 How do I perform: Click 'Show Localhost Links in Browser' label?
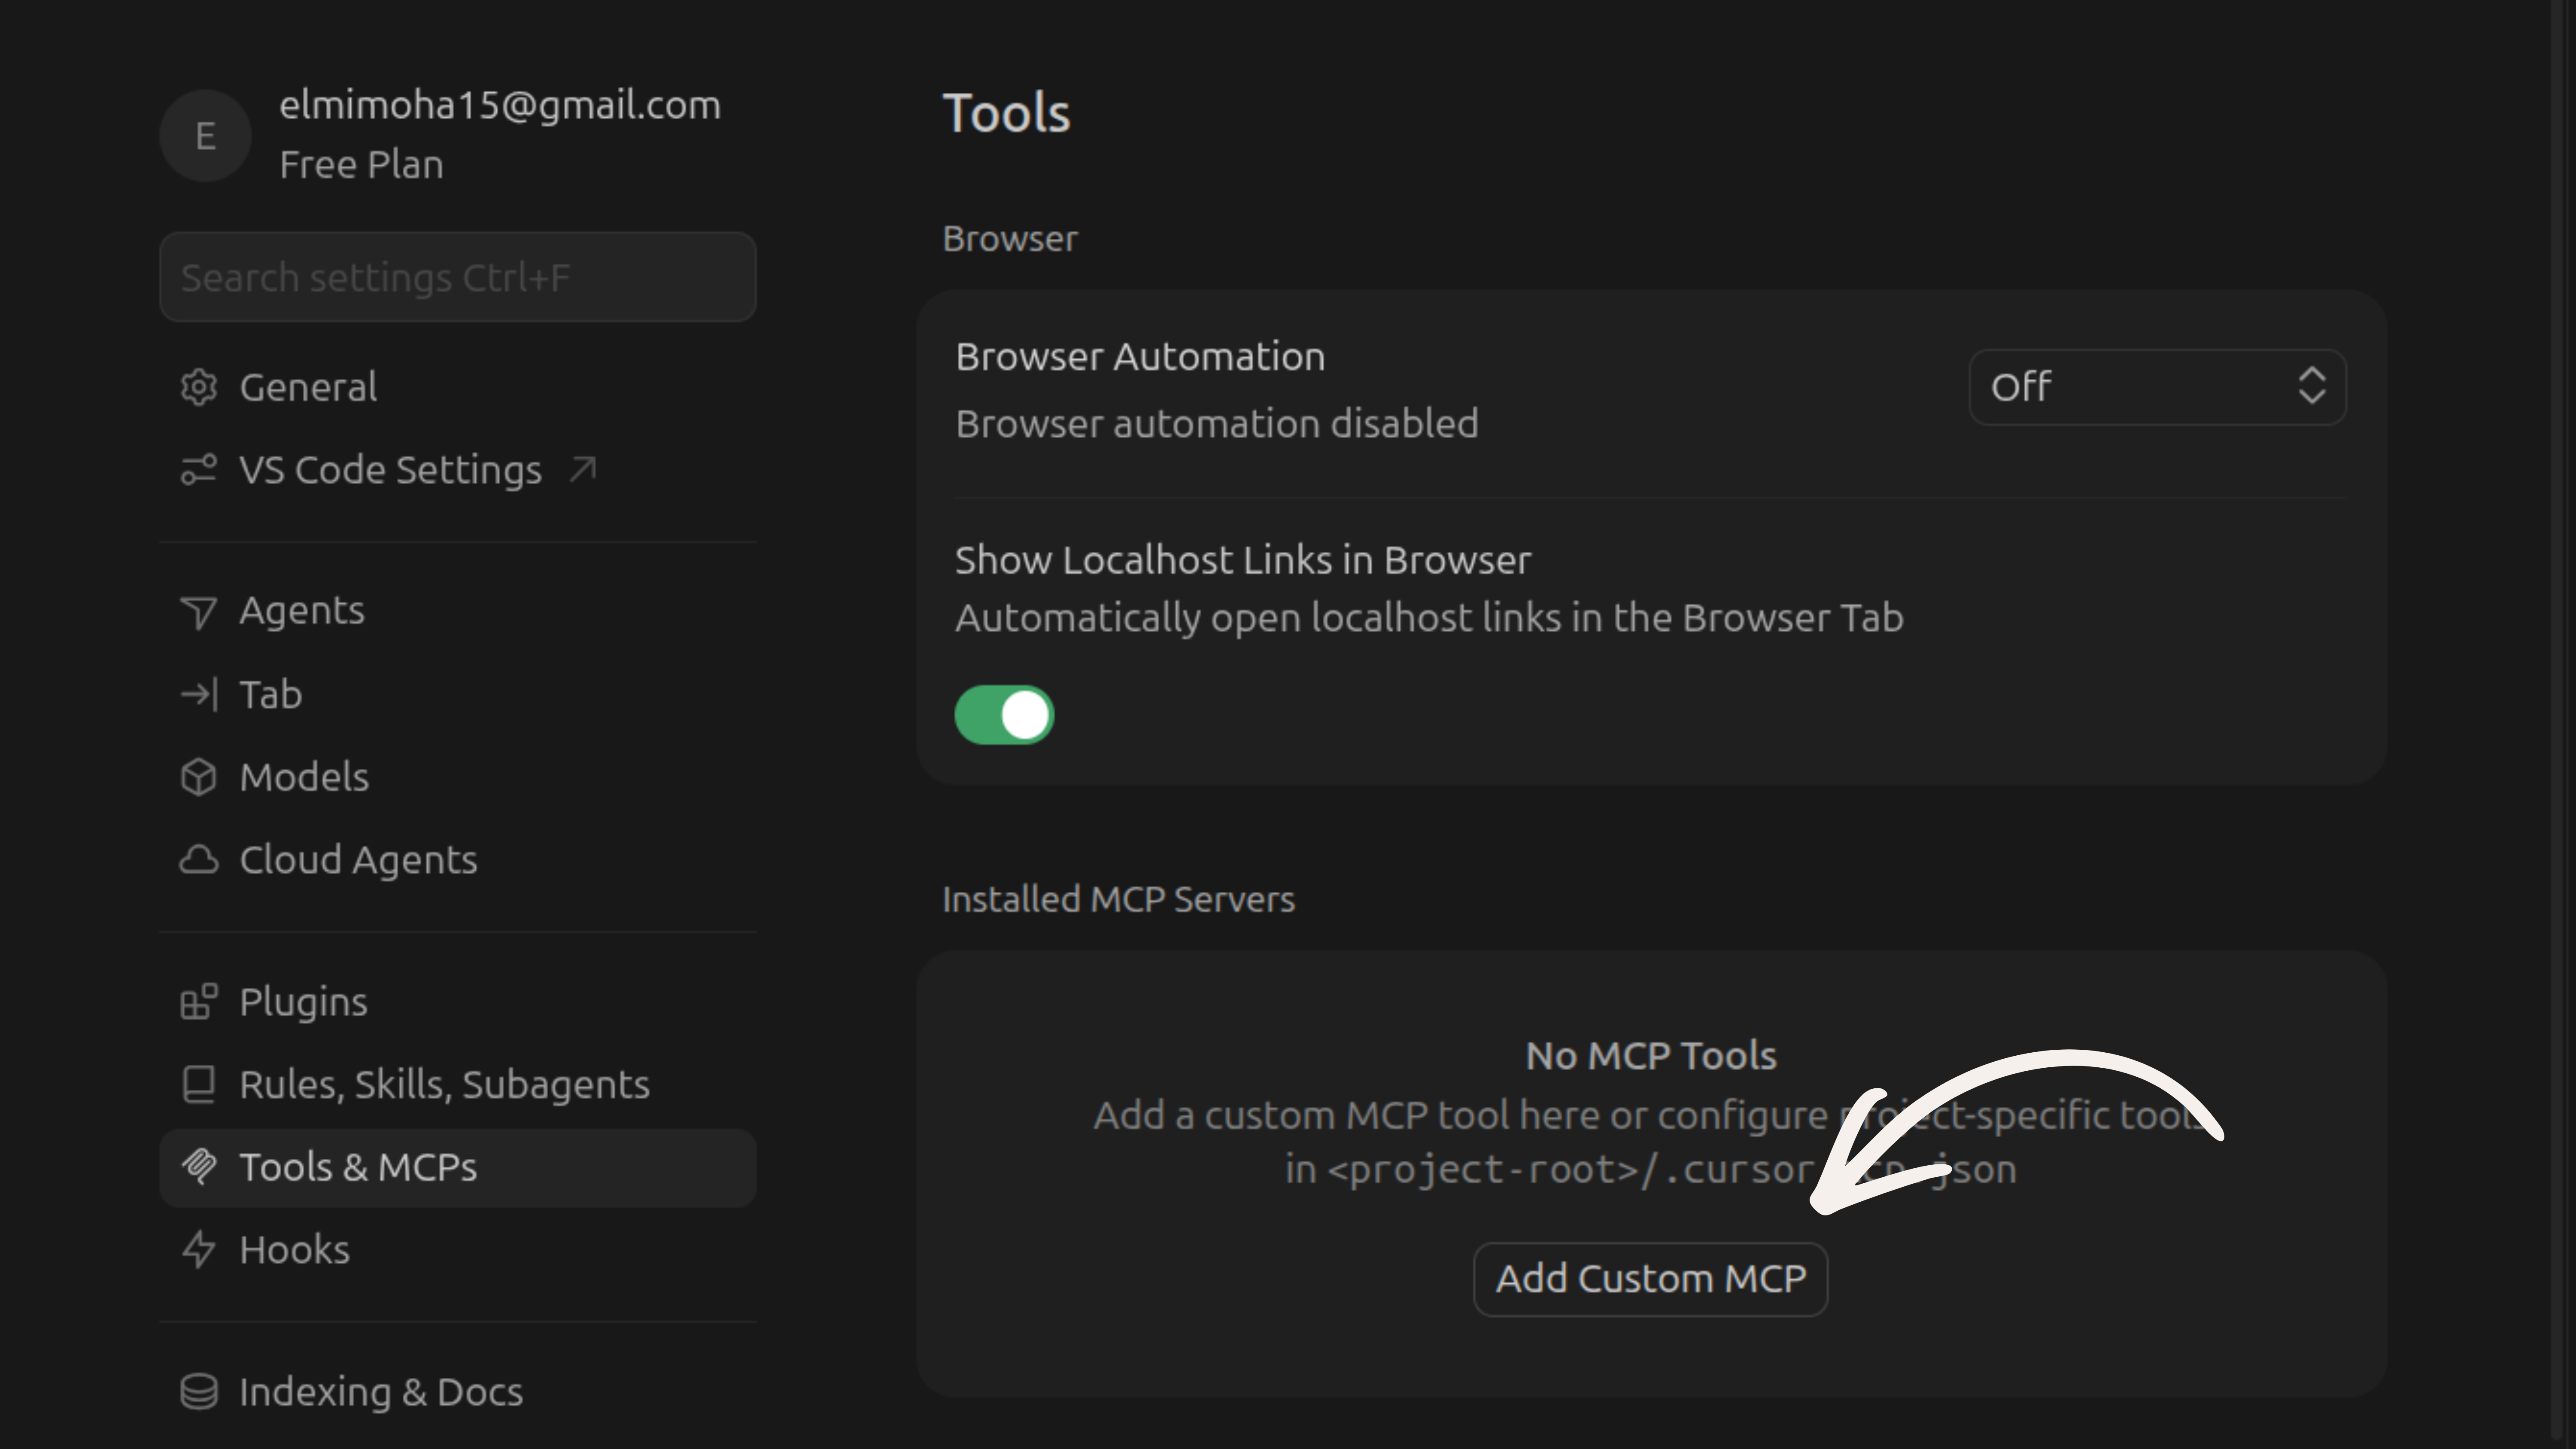tap(1242, 561)
